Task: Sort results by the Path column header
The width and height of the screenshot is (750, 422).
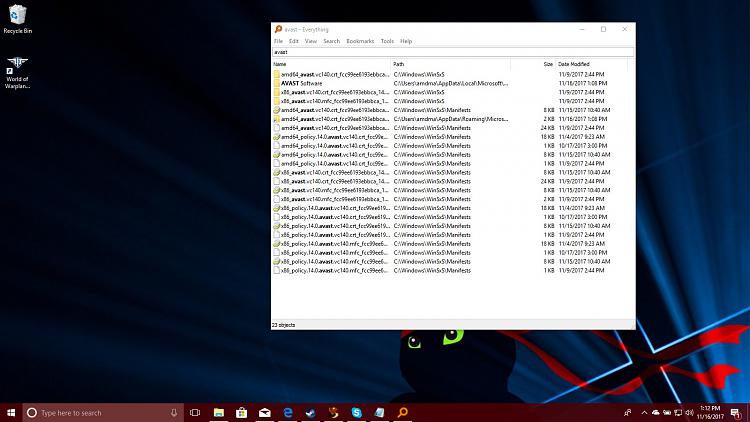Action: (x=451, y=64)
